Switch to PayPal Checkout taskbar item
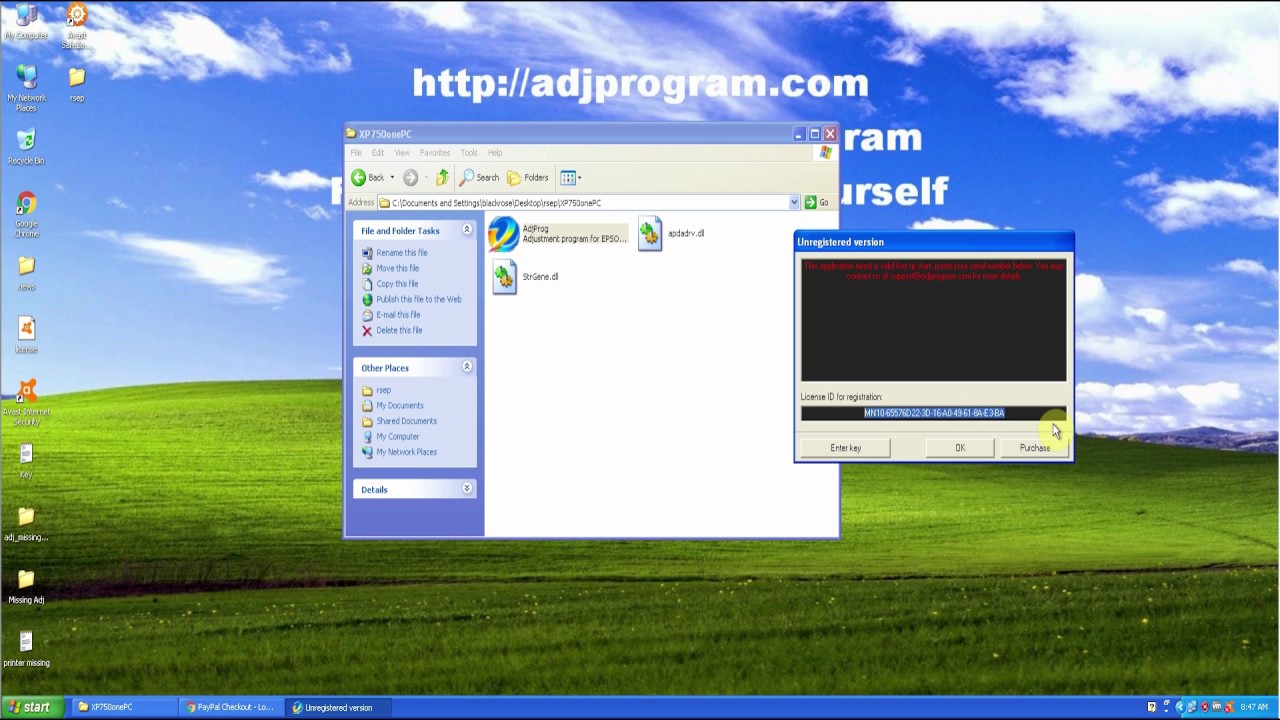 pos(232,707)
